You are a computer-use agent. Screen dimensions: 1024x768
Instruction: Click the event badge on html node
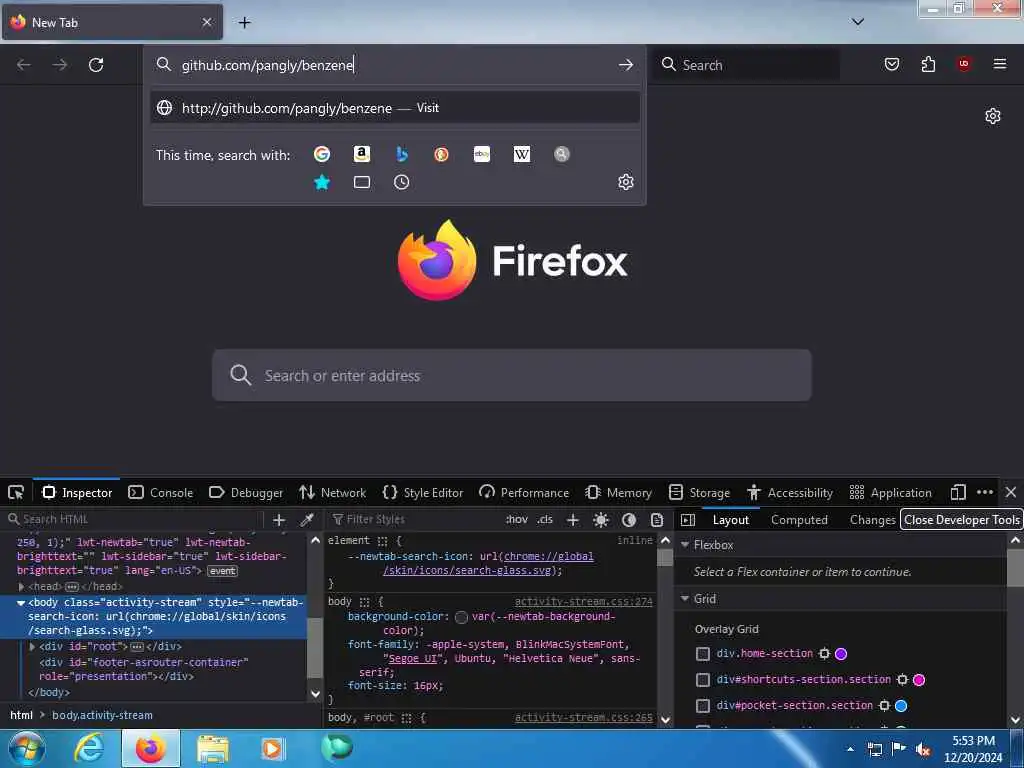223,571
